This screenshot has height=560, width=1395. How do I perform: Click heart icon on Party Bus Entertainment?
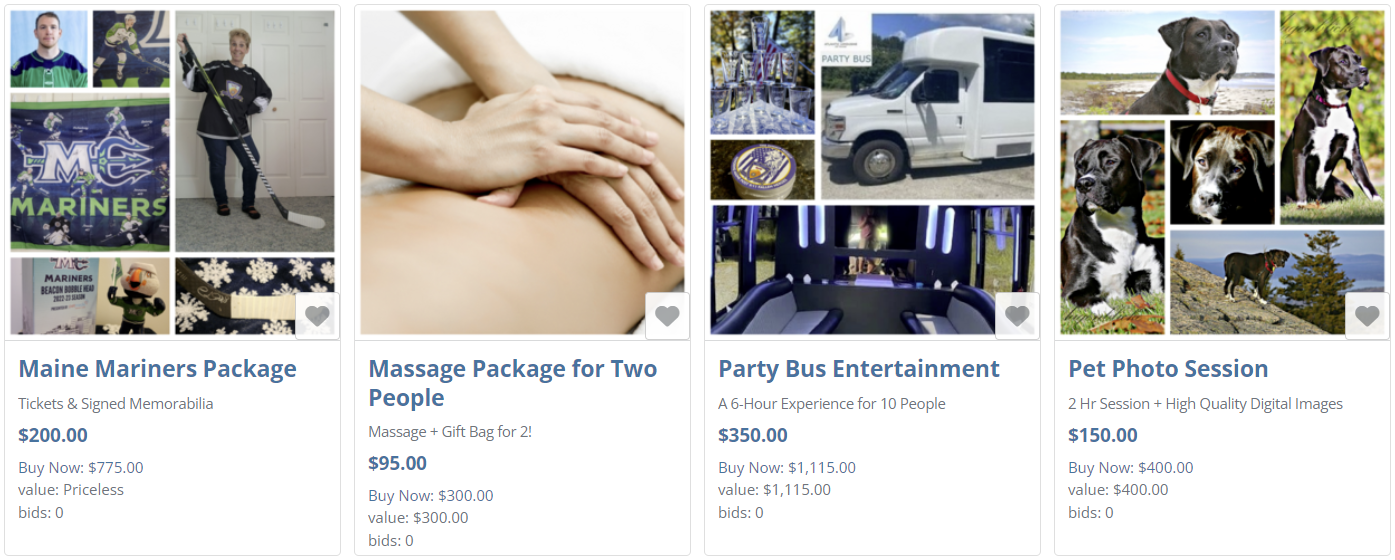click(x=1017, y=316)
